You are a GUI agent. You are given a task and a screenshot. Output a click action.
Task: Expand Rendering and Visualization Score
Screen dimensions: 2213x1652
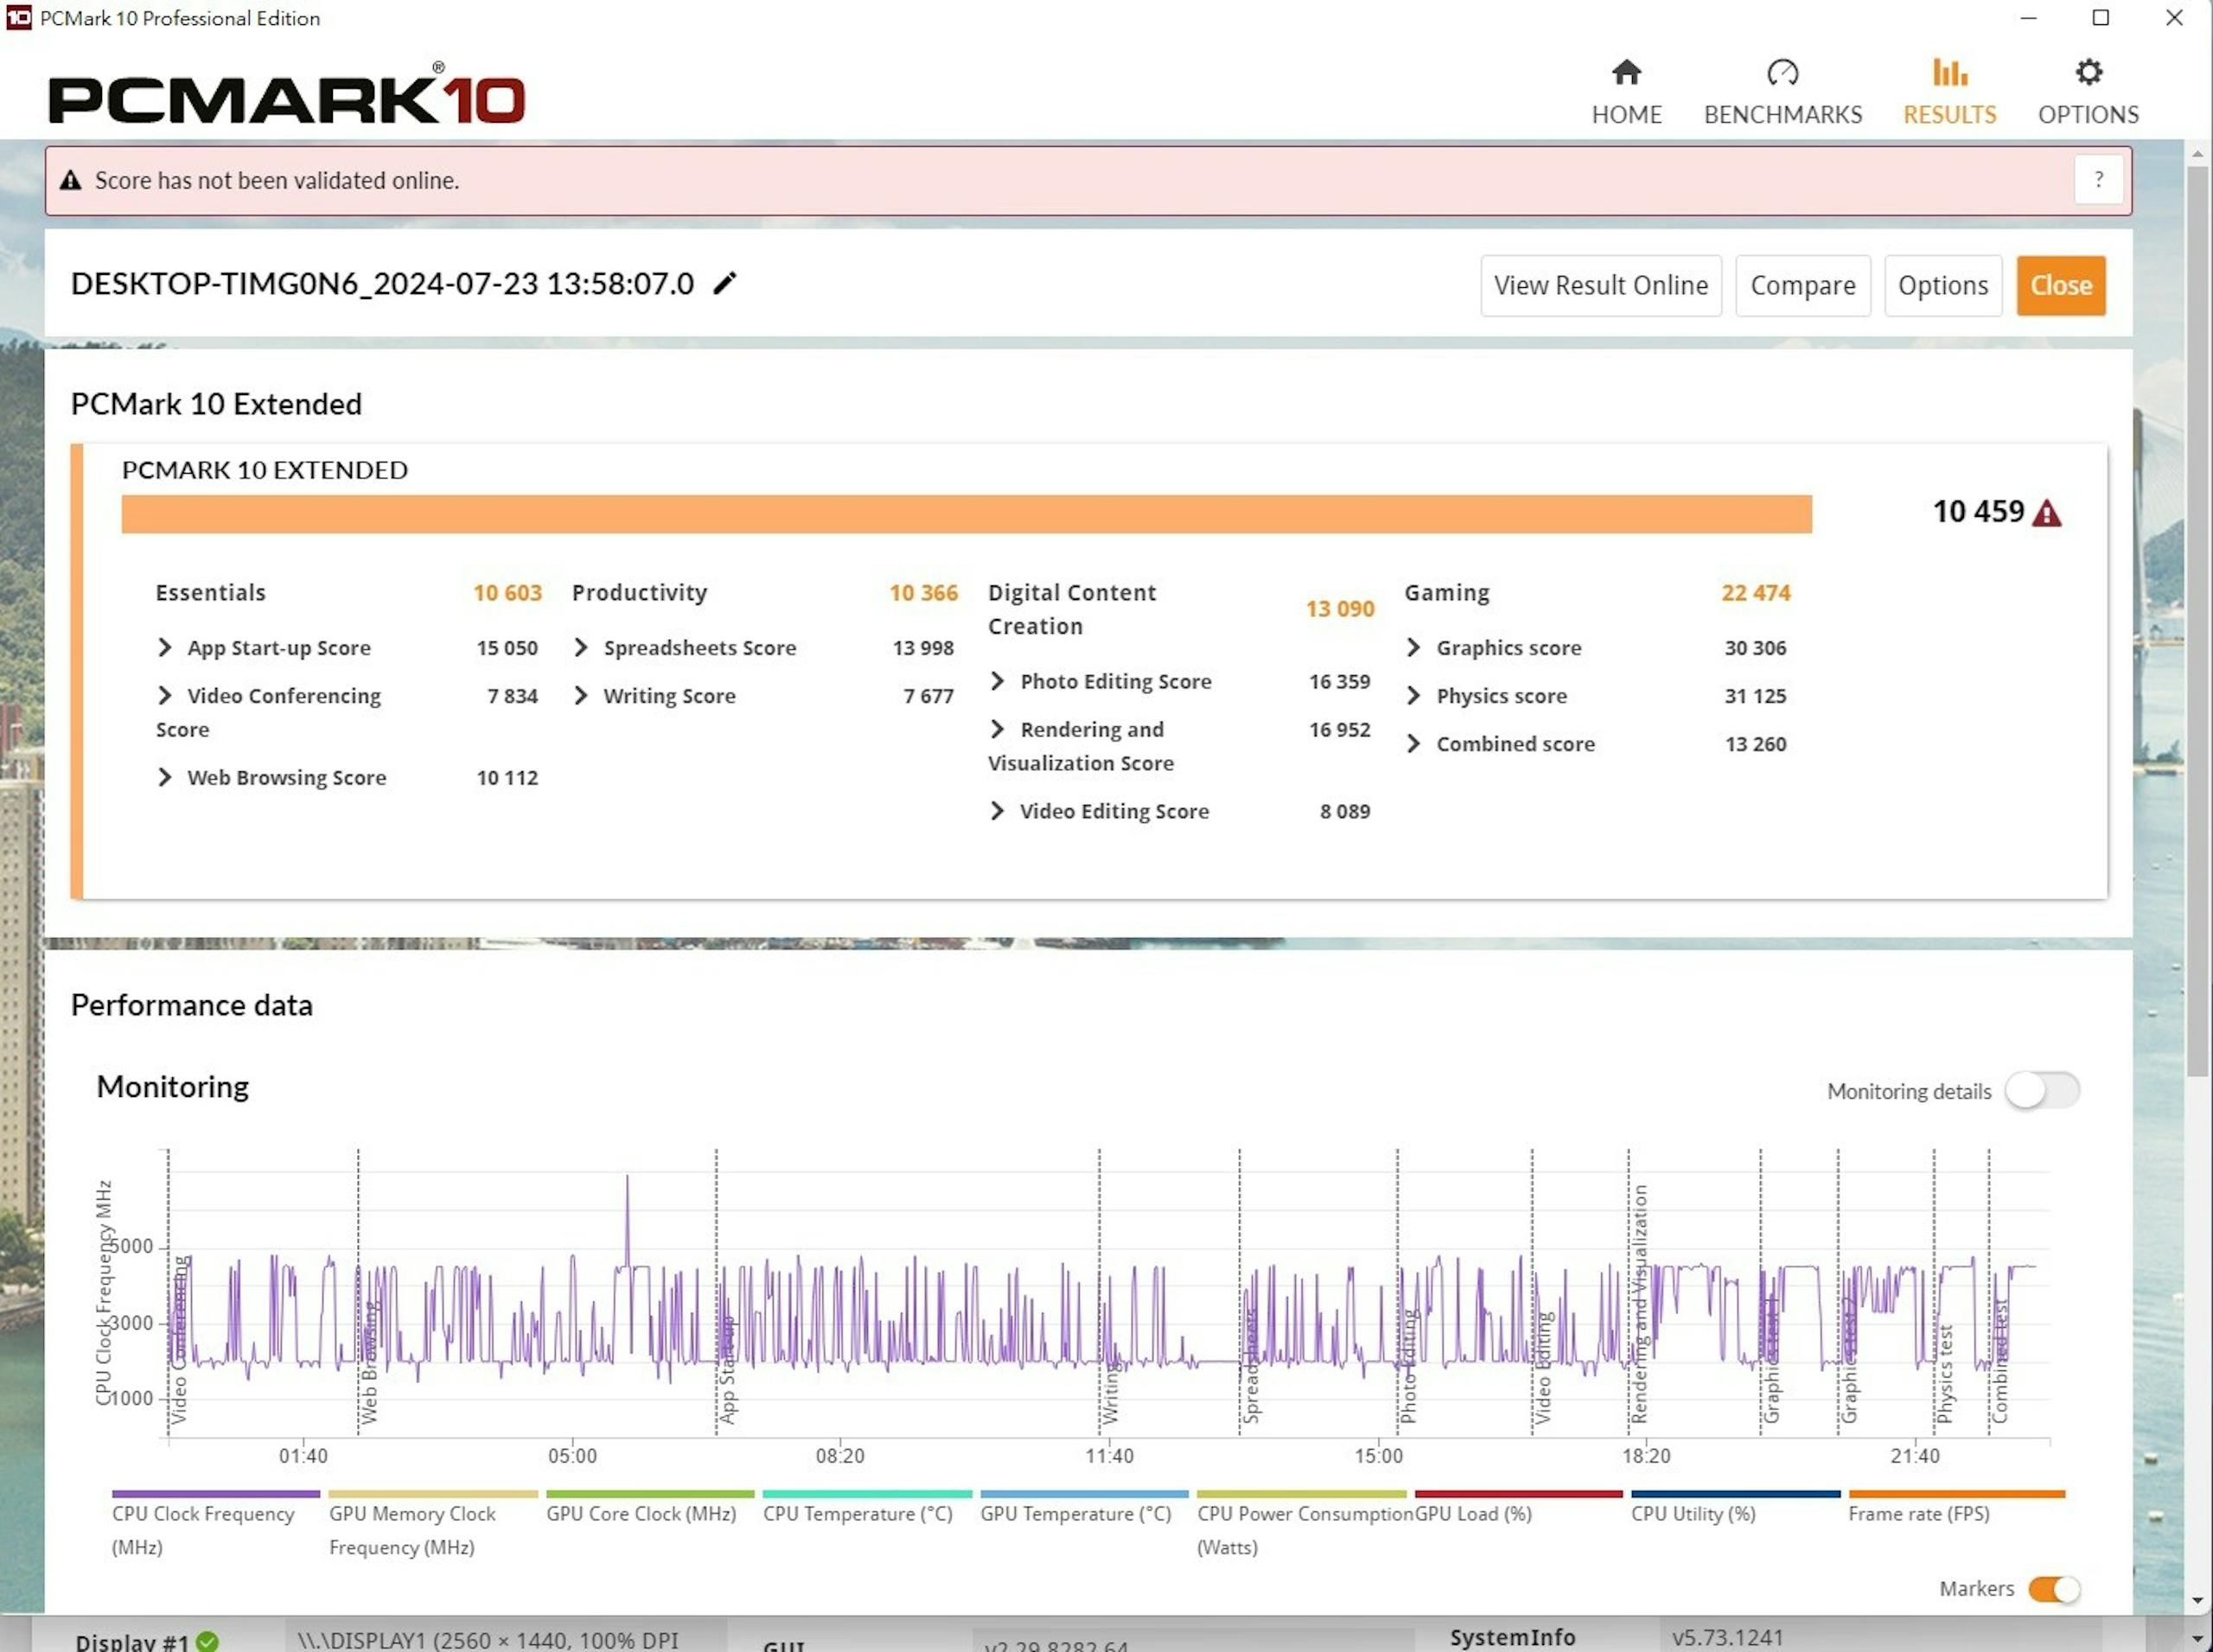point(996,730)
